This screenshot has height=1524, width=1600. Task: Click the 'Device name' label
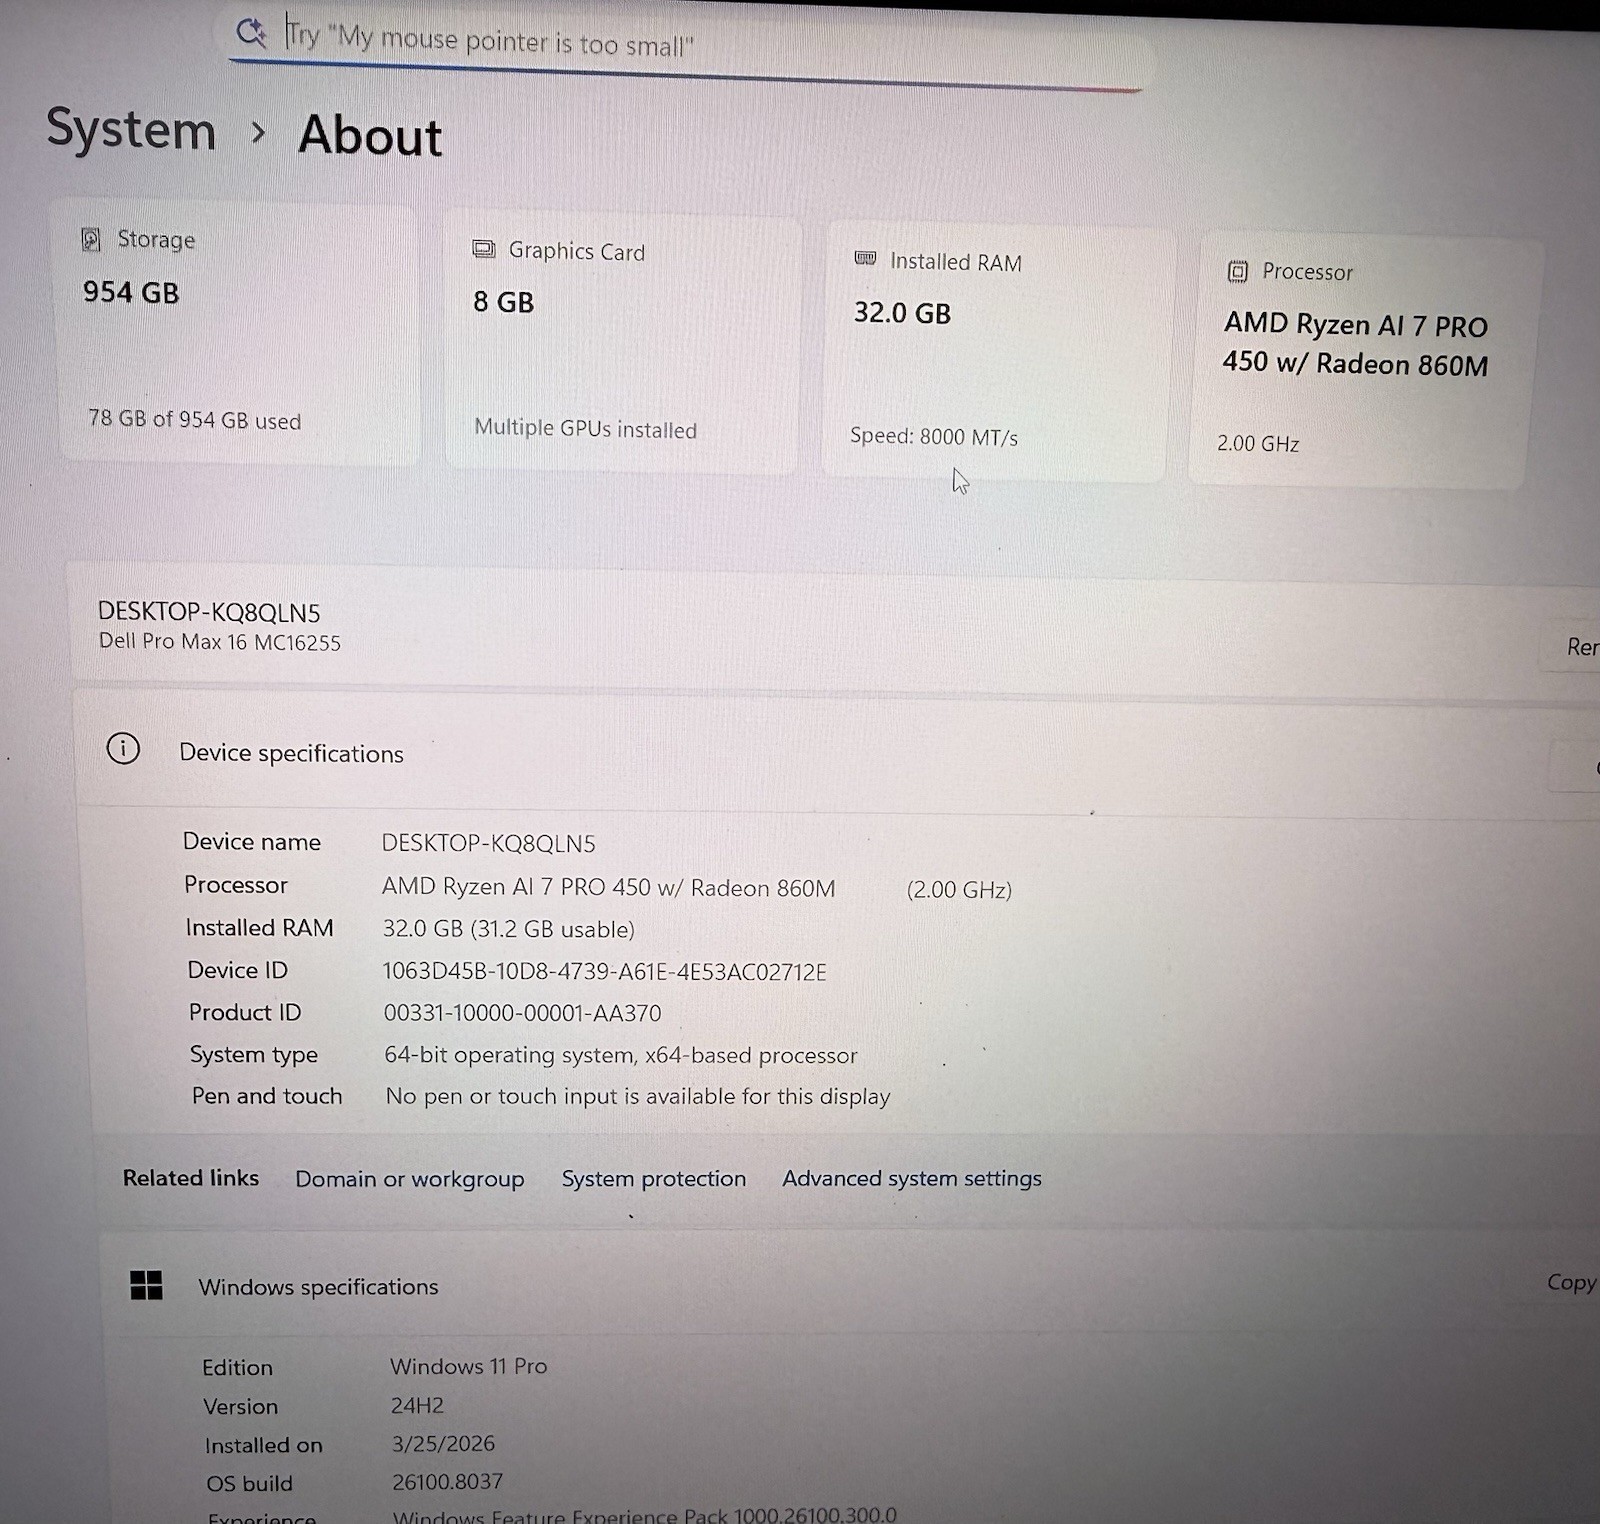click(x=252, y=842)
